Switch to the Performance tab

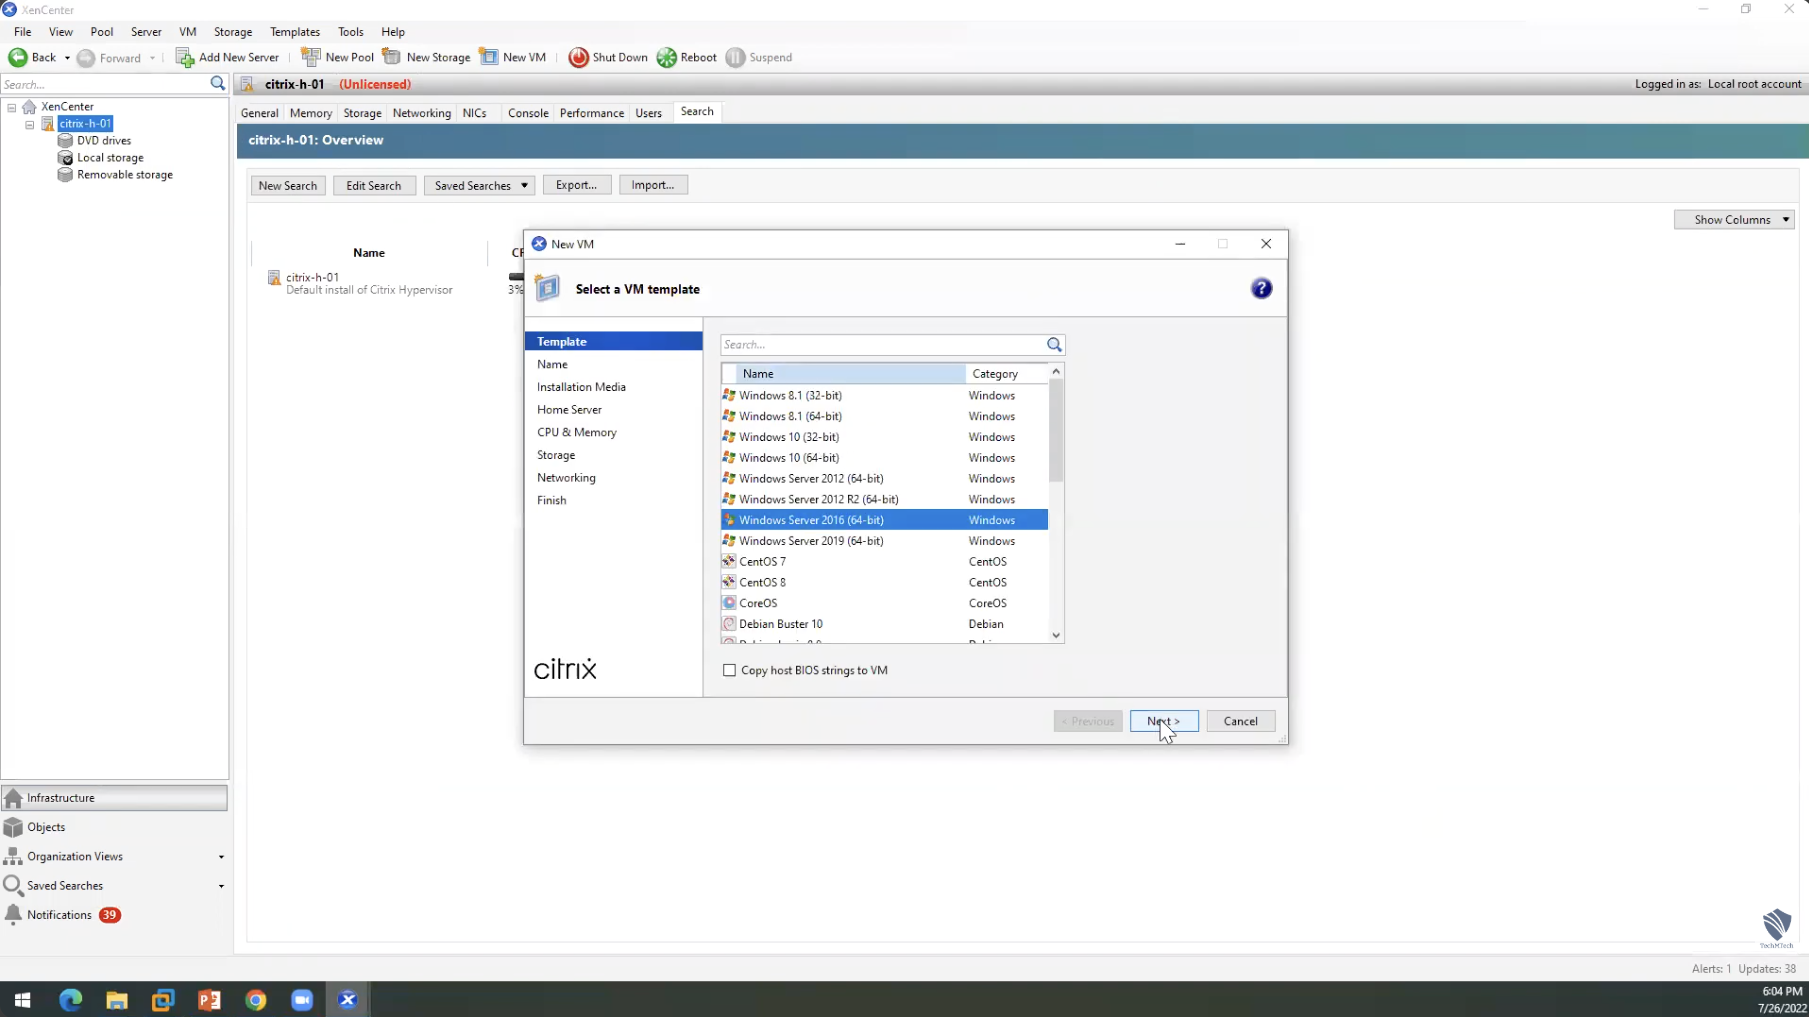[x=592, y=113]
